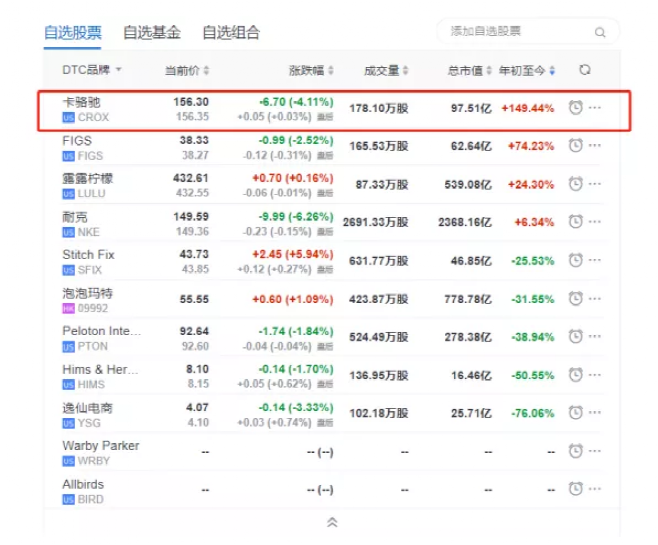Set price alert for CROX row
658x545 pixels.
coord(575,108)
